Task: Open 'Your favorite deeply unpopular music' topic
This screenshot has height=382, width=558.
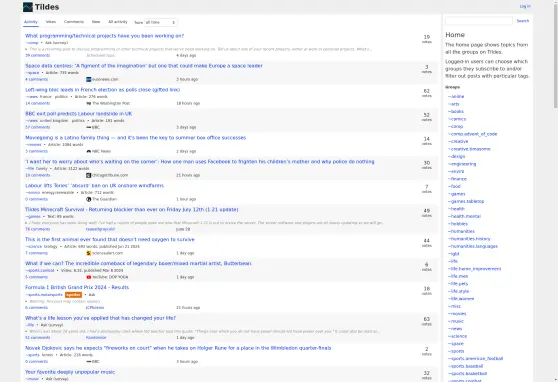Action: click(70, 372)
